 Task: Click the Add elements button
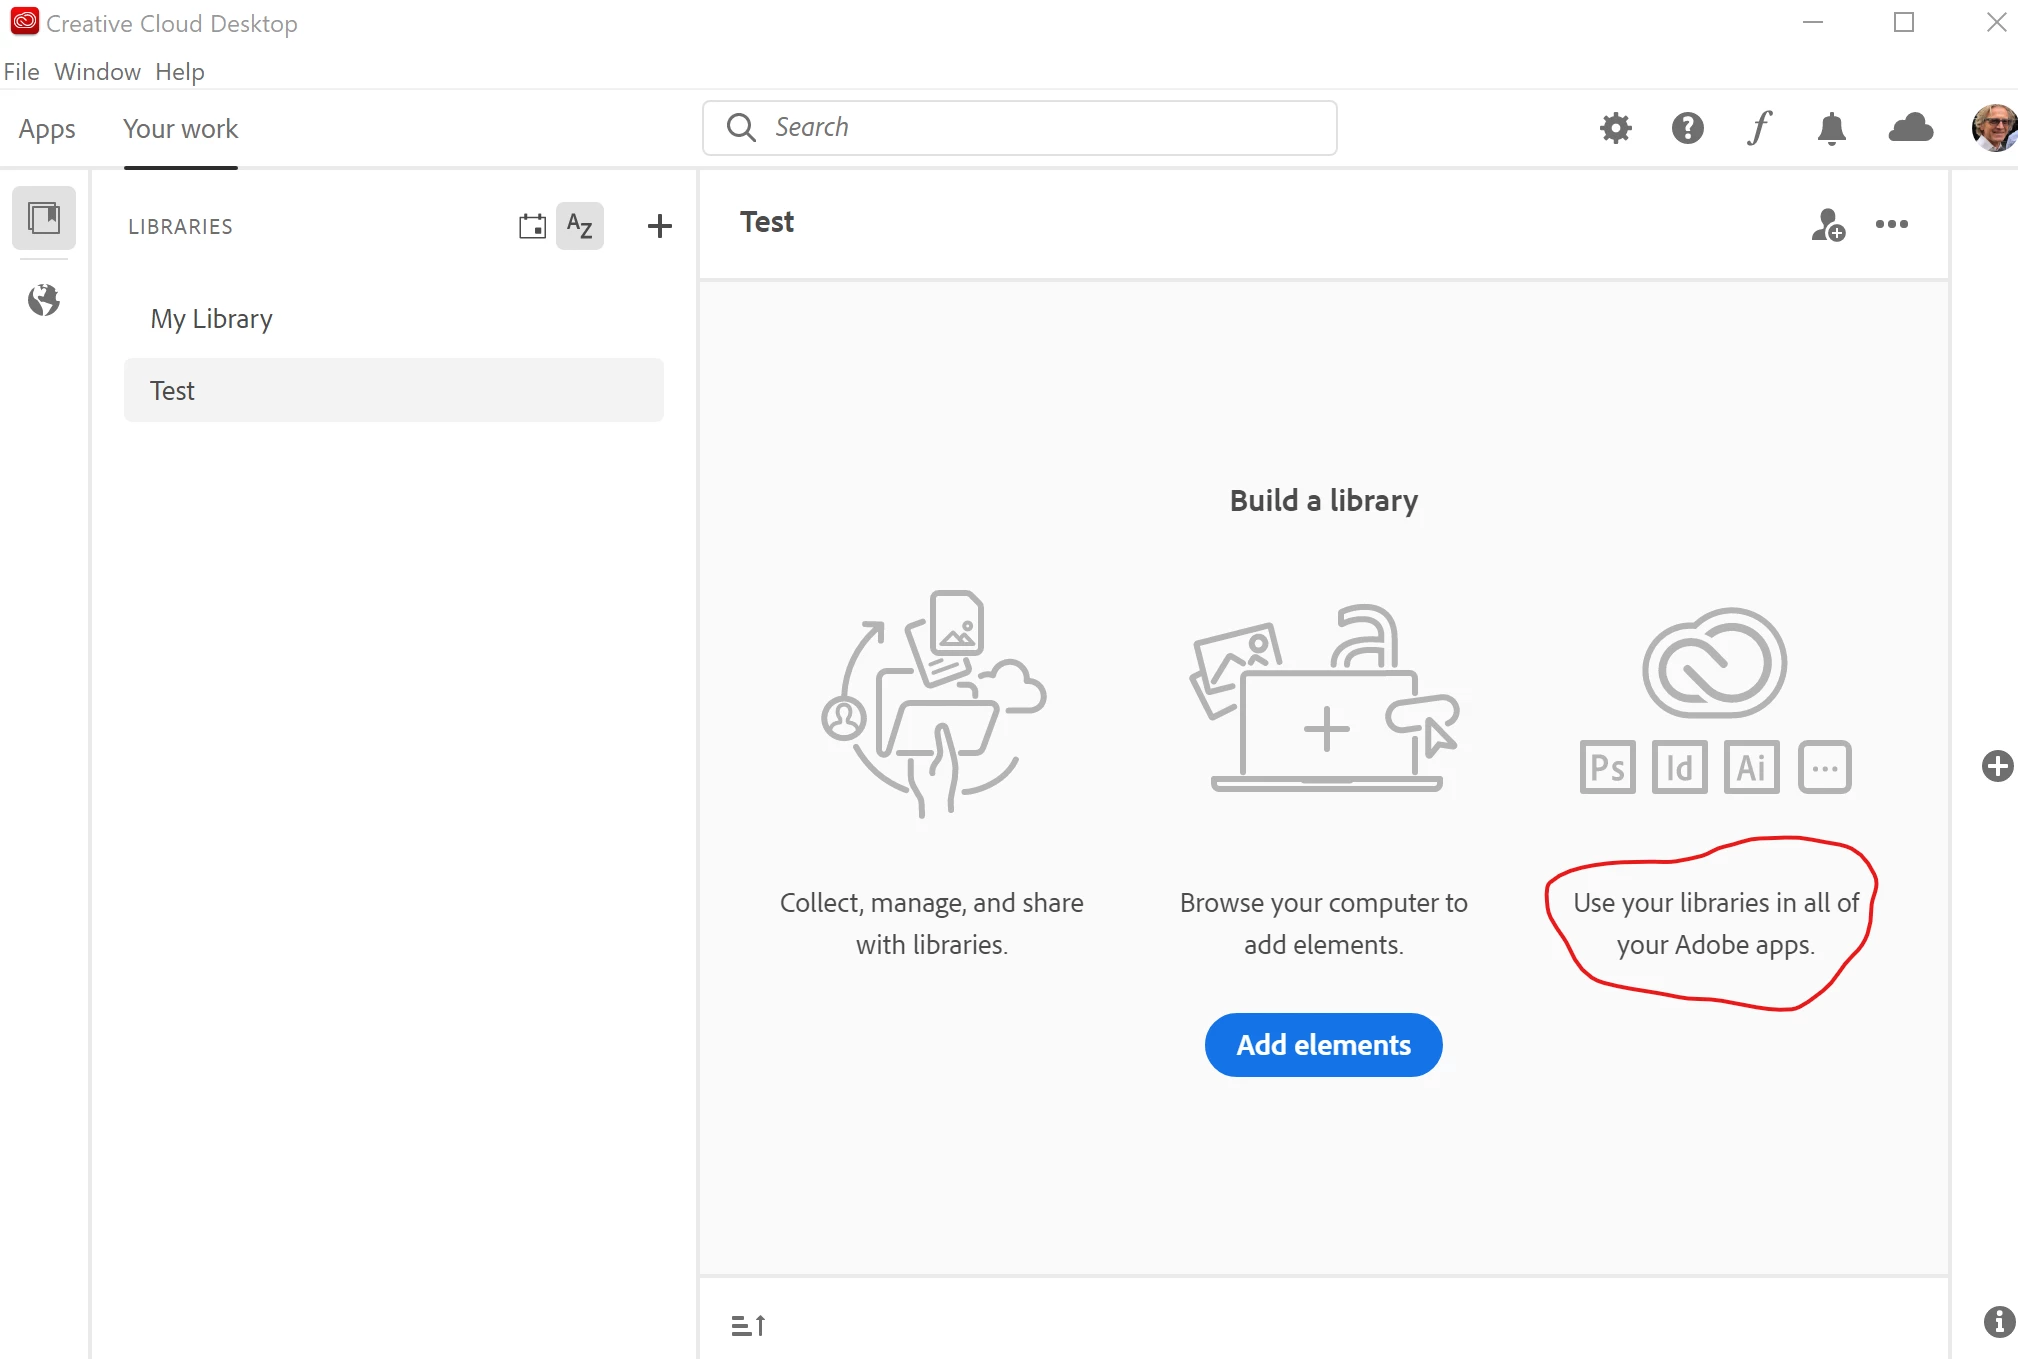coord(1323,1045)
